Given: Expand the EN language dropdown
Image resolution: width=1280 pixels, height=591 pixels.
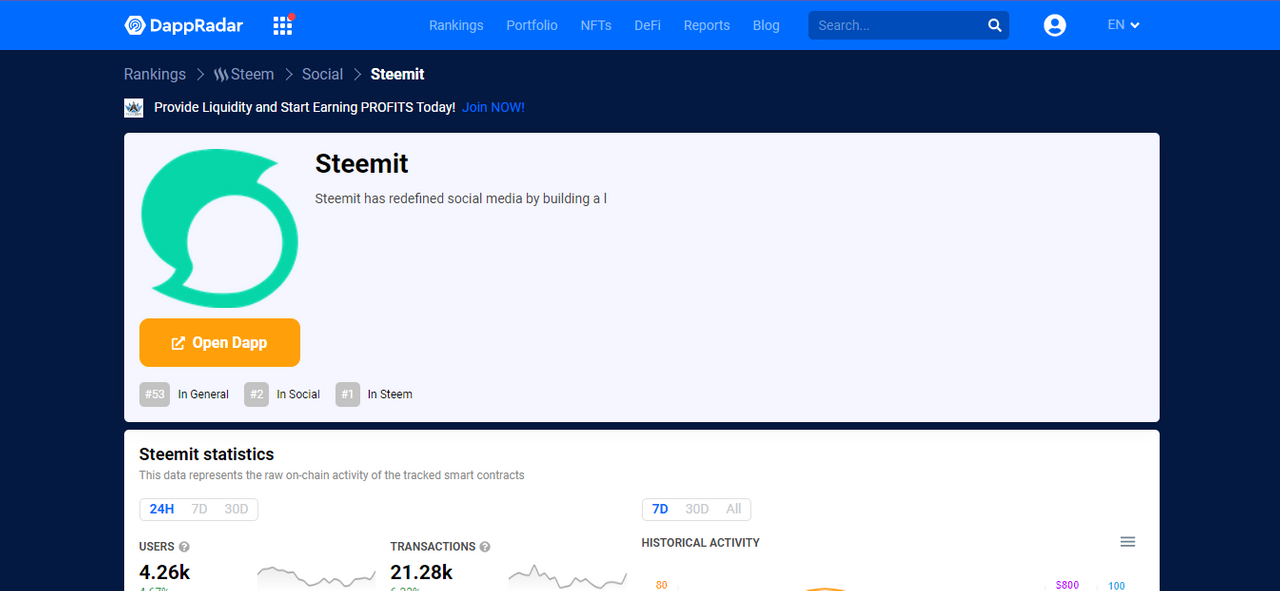Looking at the screenshot, I should pyautogui.click(x=1124, y=25).
